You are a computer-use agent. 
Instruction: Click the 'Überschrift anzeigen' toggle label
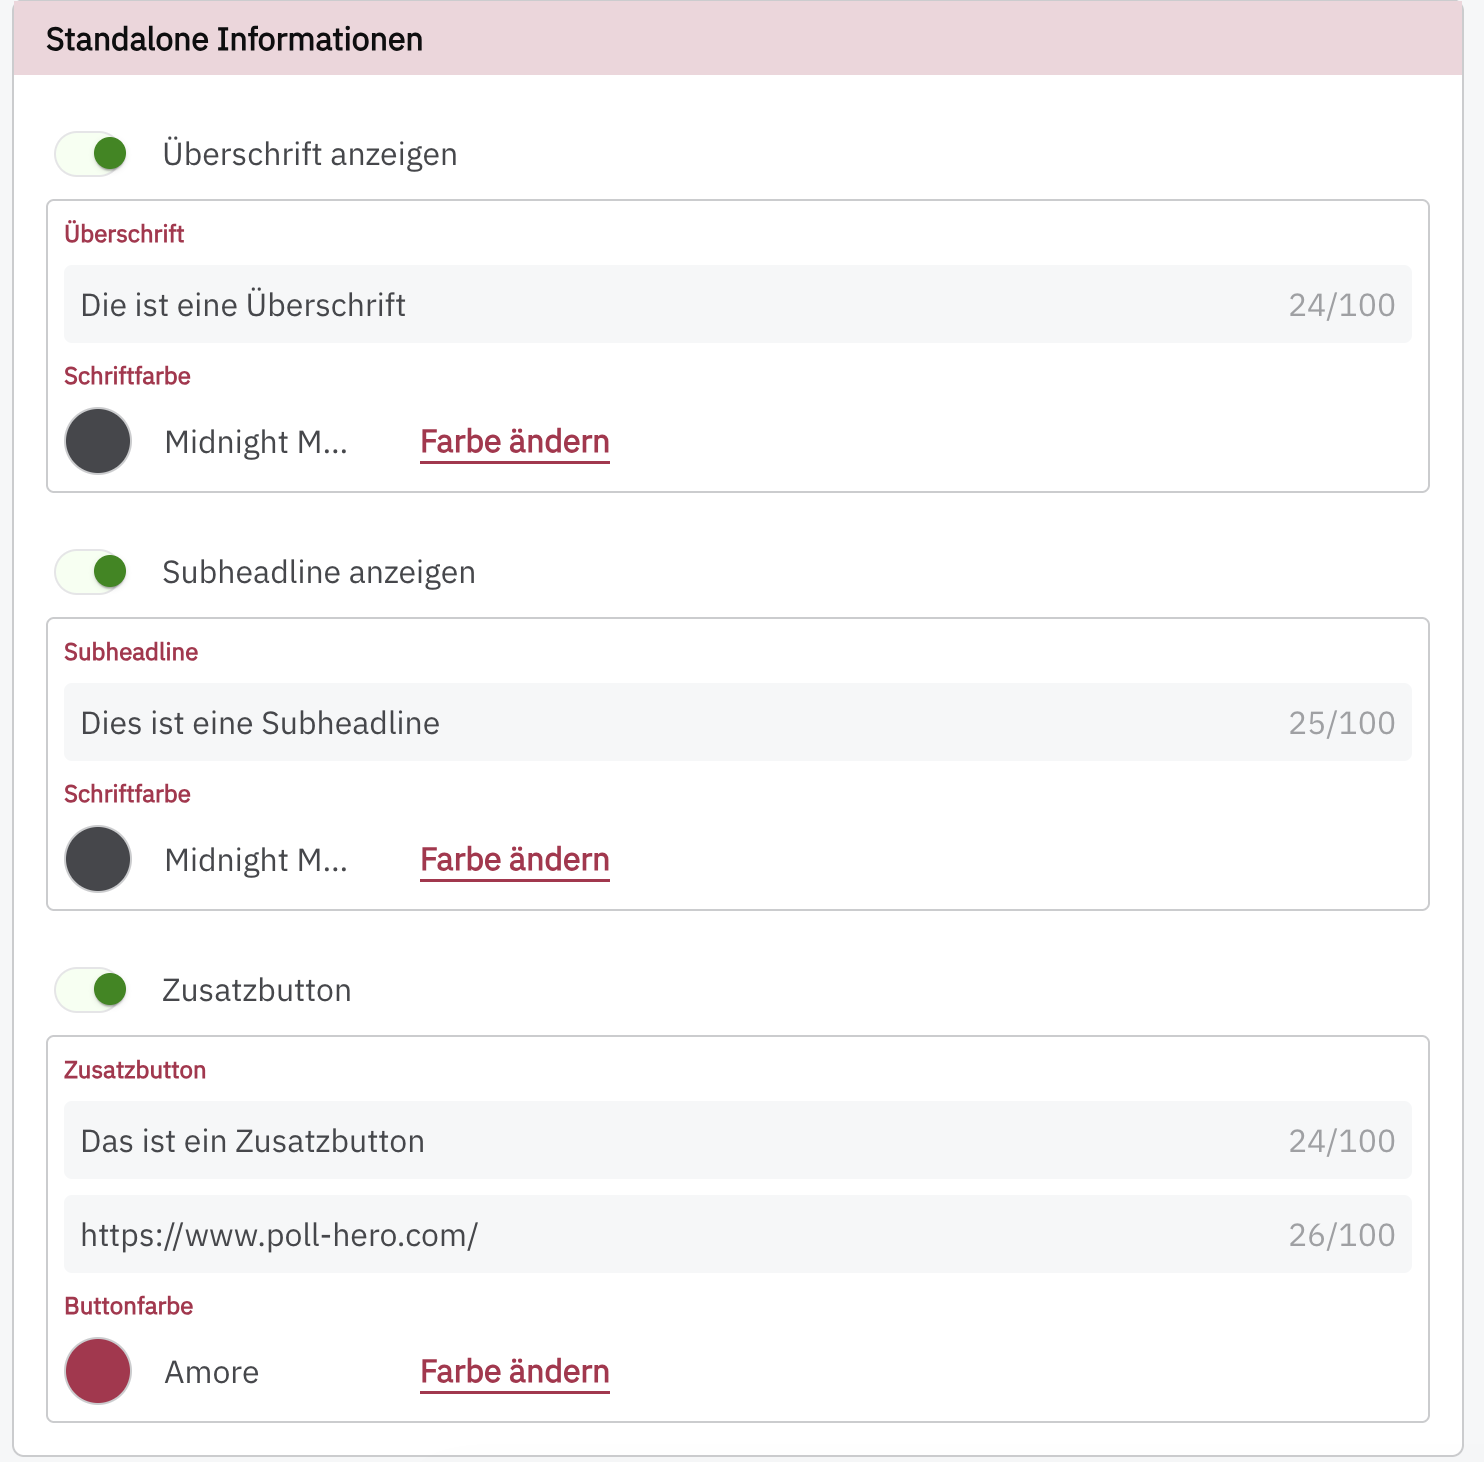(309, 154)
